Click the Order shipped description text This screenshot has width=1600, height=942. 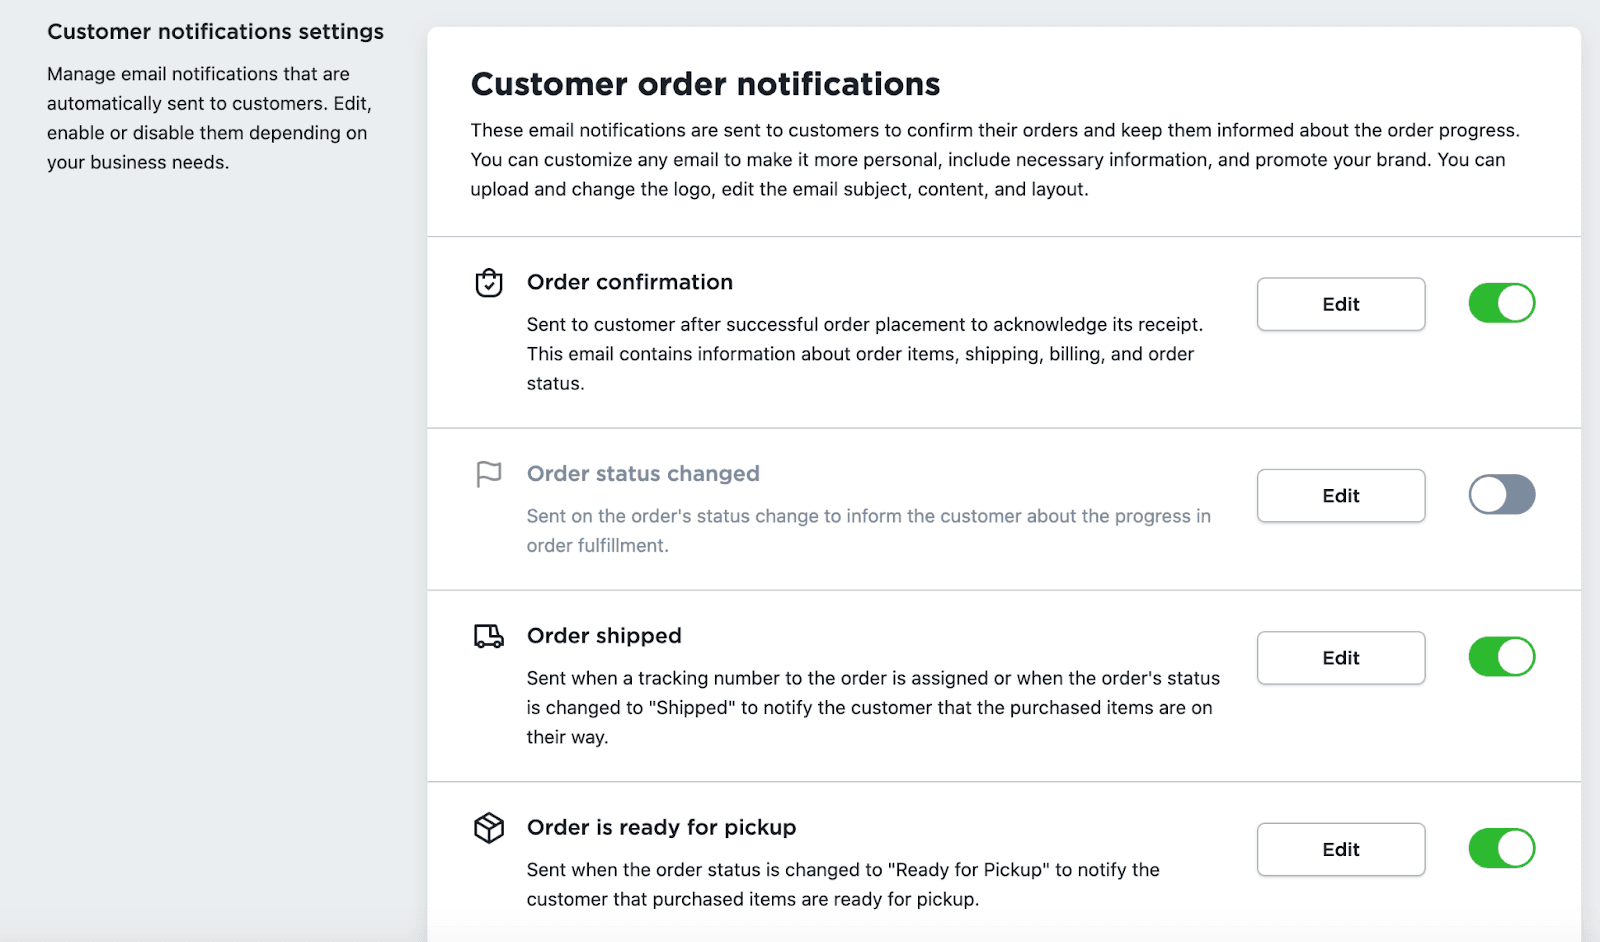point(872,707)
